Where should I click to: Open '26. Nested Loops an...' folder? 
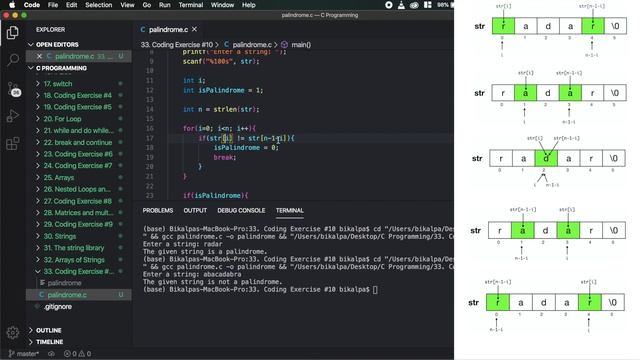click(x=77, y=189)
